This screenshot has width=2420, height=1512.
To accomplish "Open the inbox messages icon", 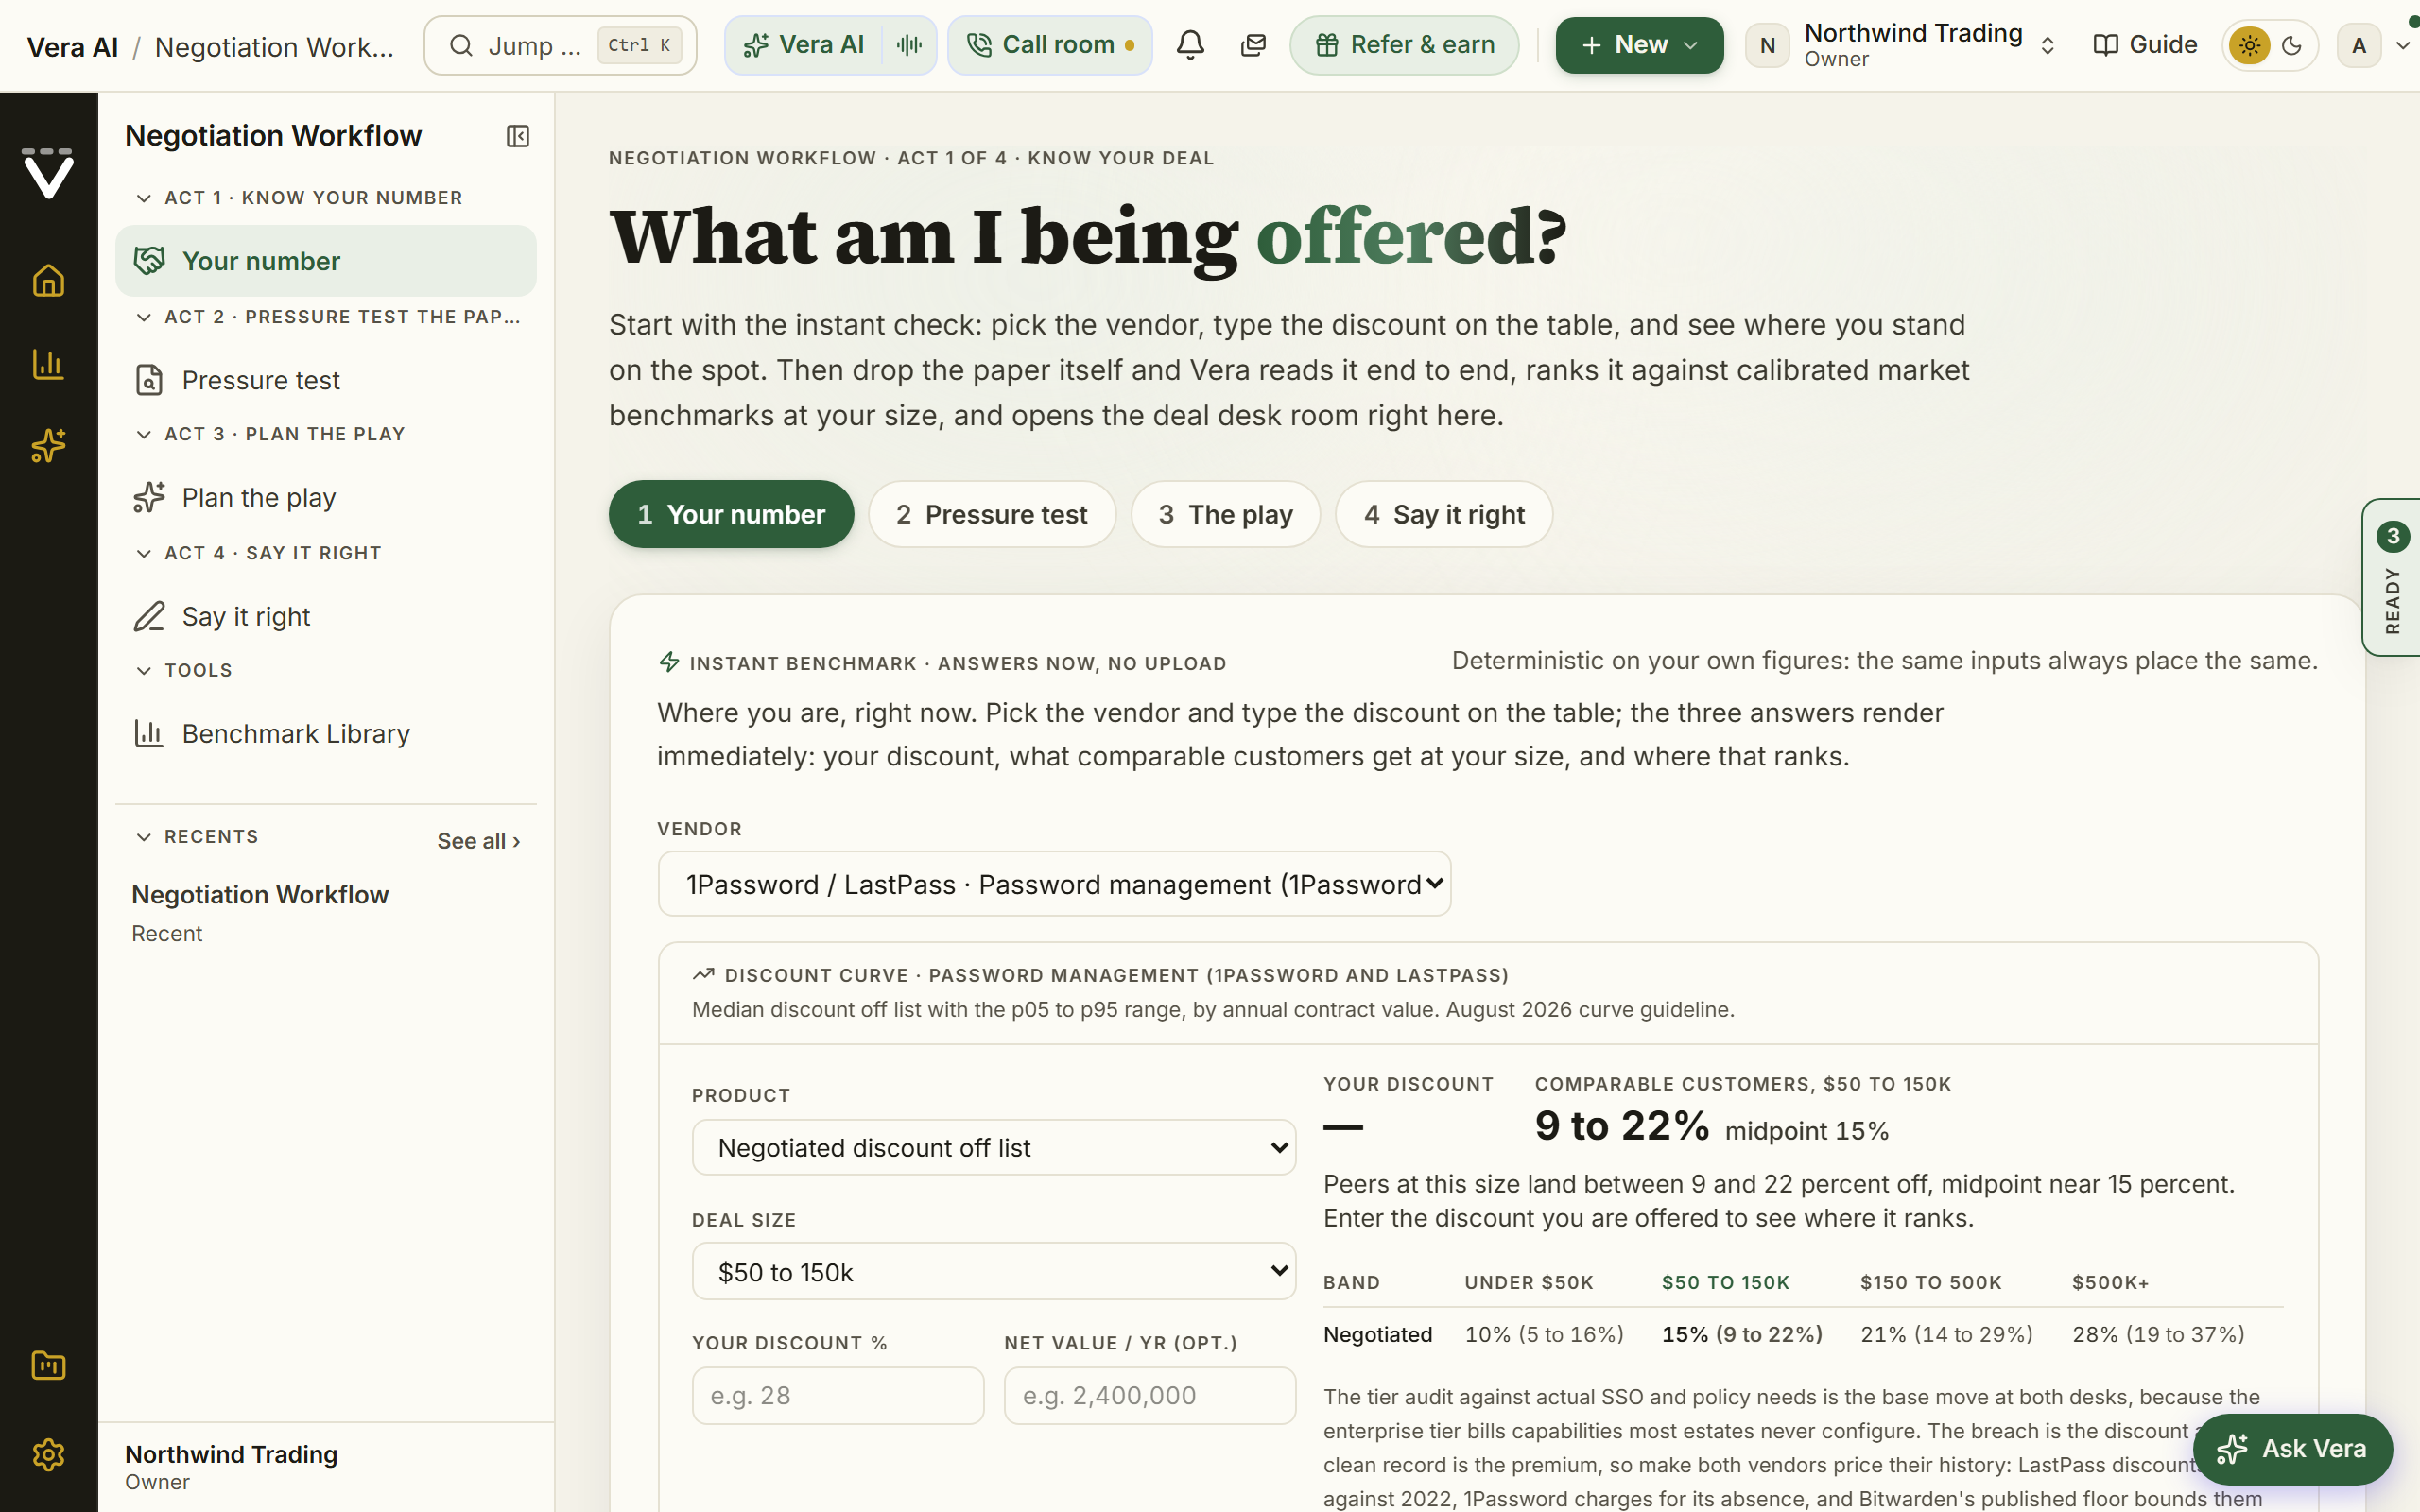I will tap(1253, 45).
